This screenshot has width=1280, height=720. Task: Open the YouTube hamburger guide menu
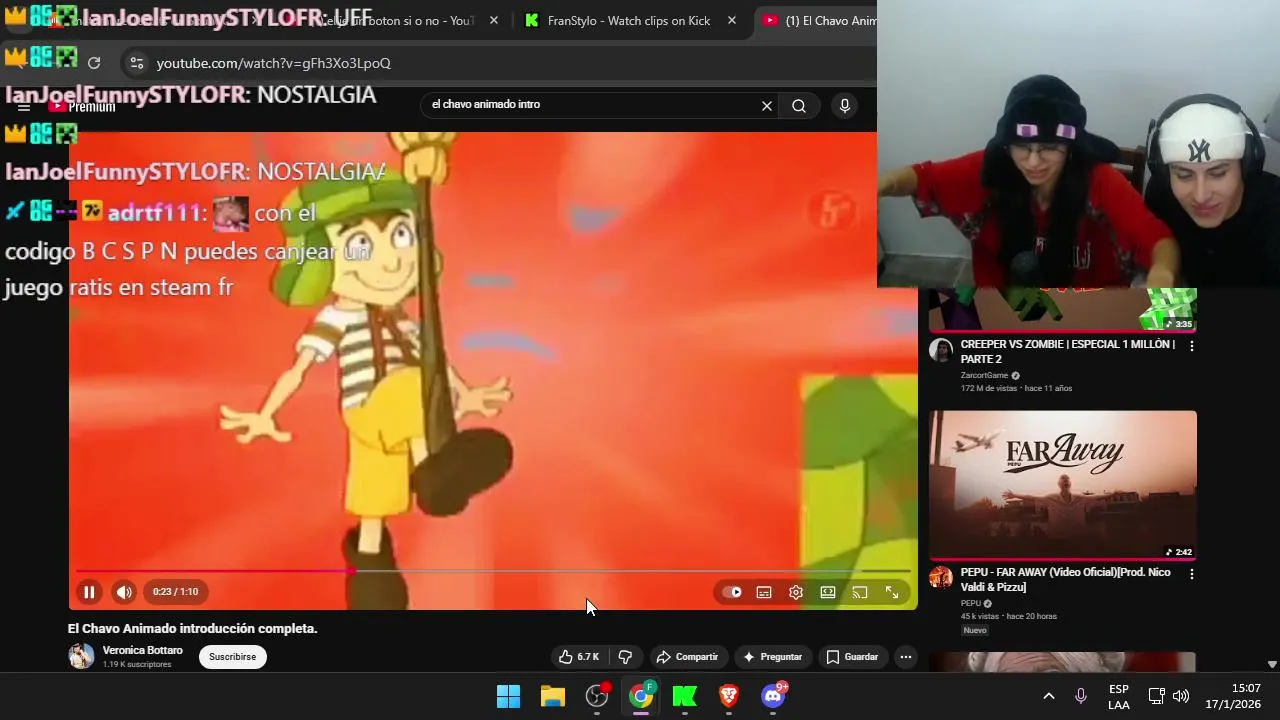[x=24, y=106]
